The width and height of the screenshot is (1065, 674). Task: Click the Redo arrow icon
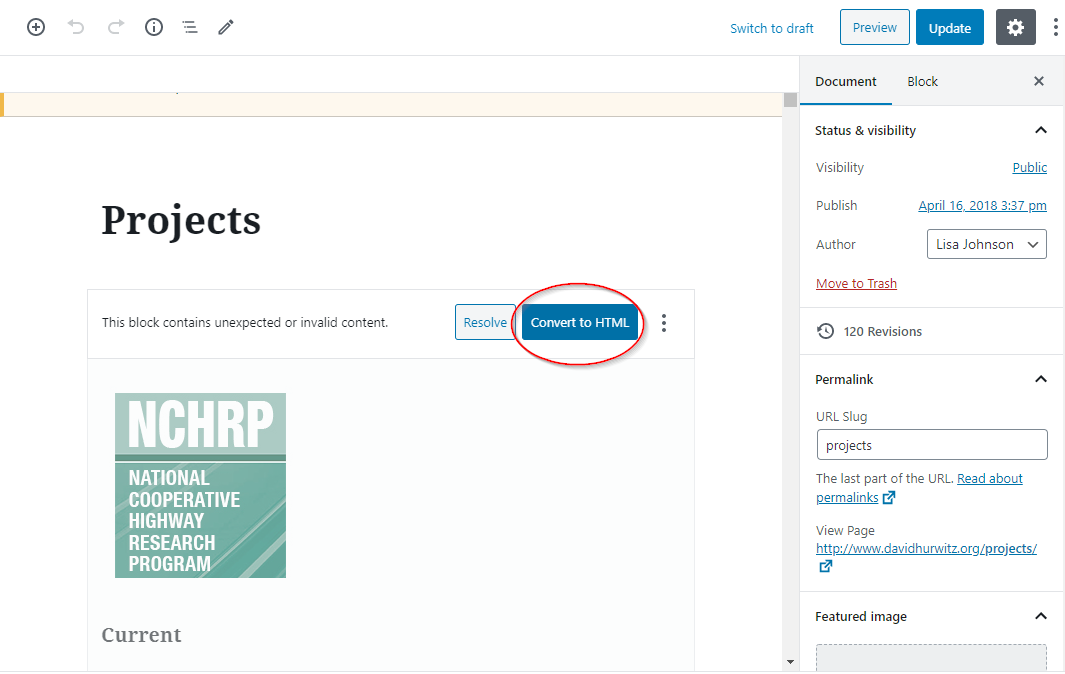[x=116, y=27]
